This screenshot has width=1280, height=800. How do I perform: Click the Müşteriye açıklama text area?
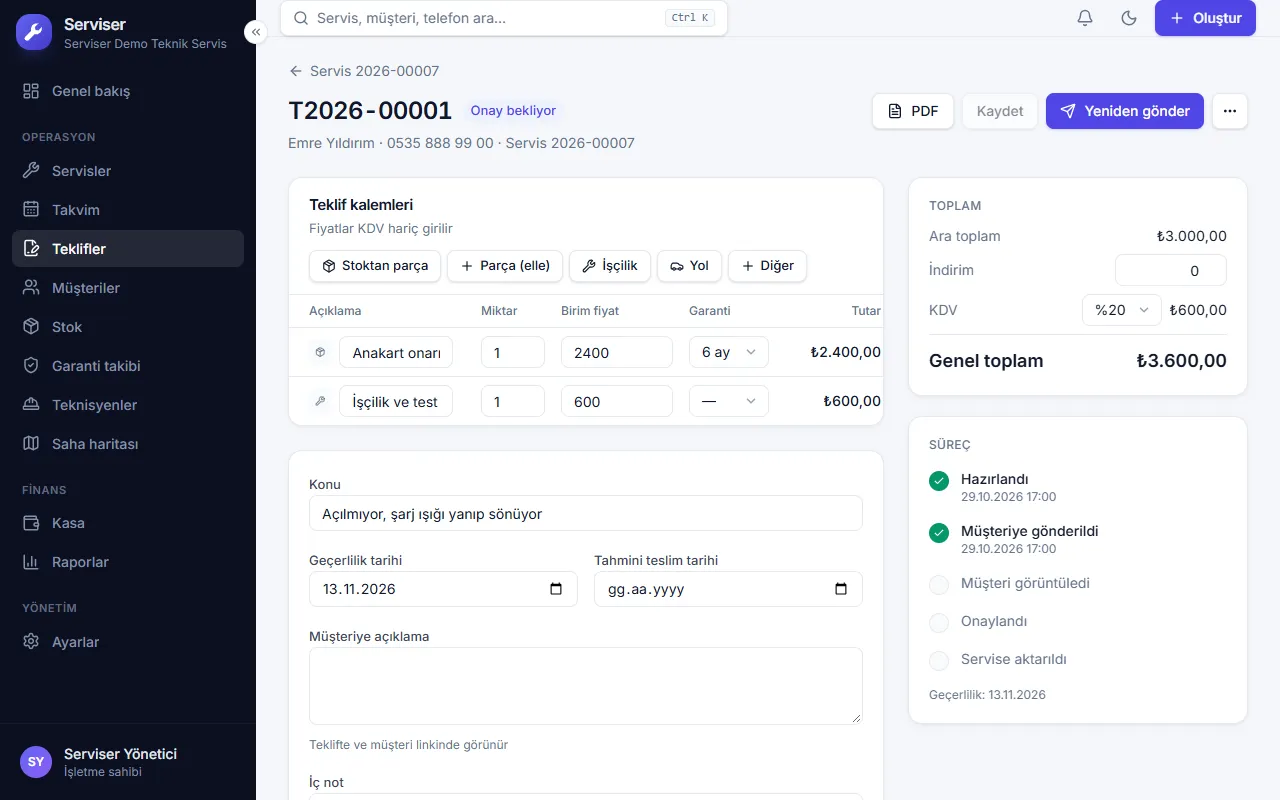pos(586,686)
